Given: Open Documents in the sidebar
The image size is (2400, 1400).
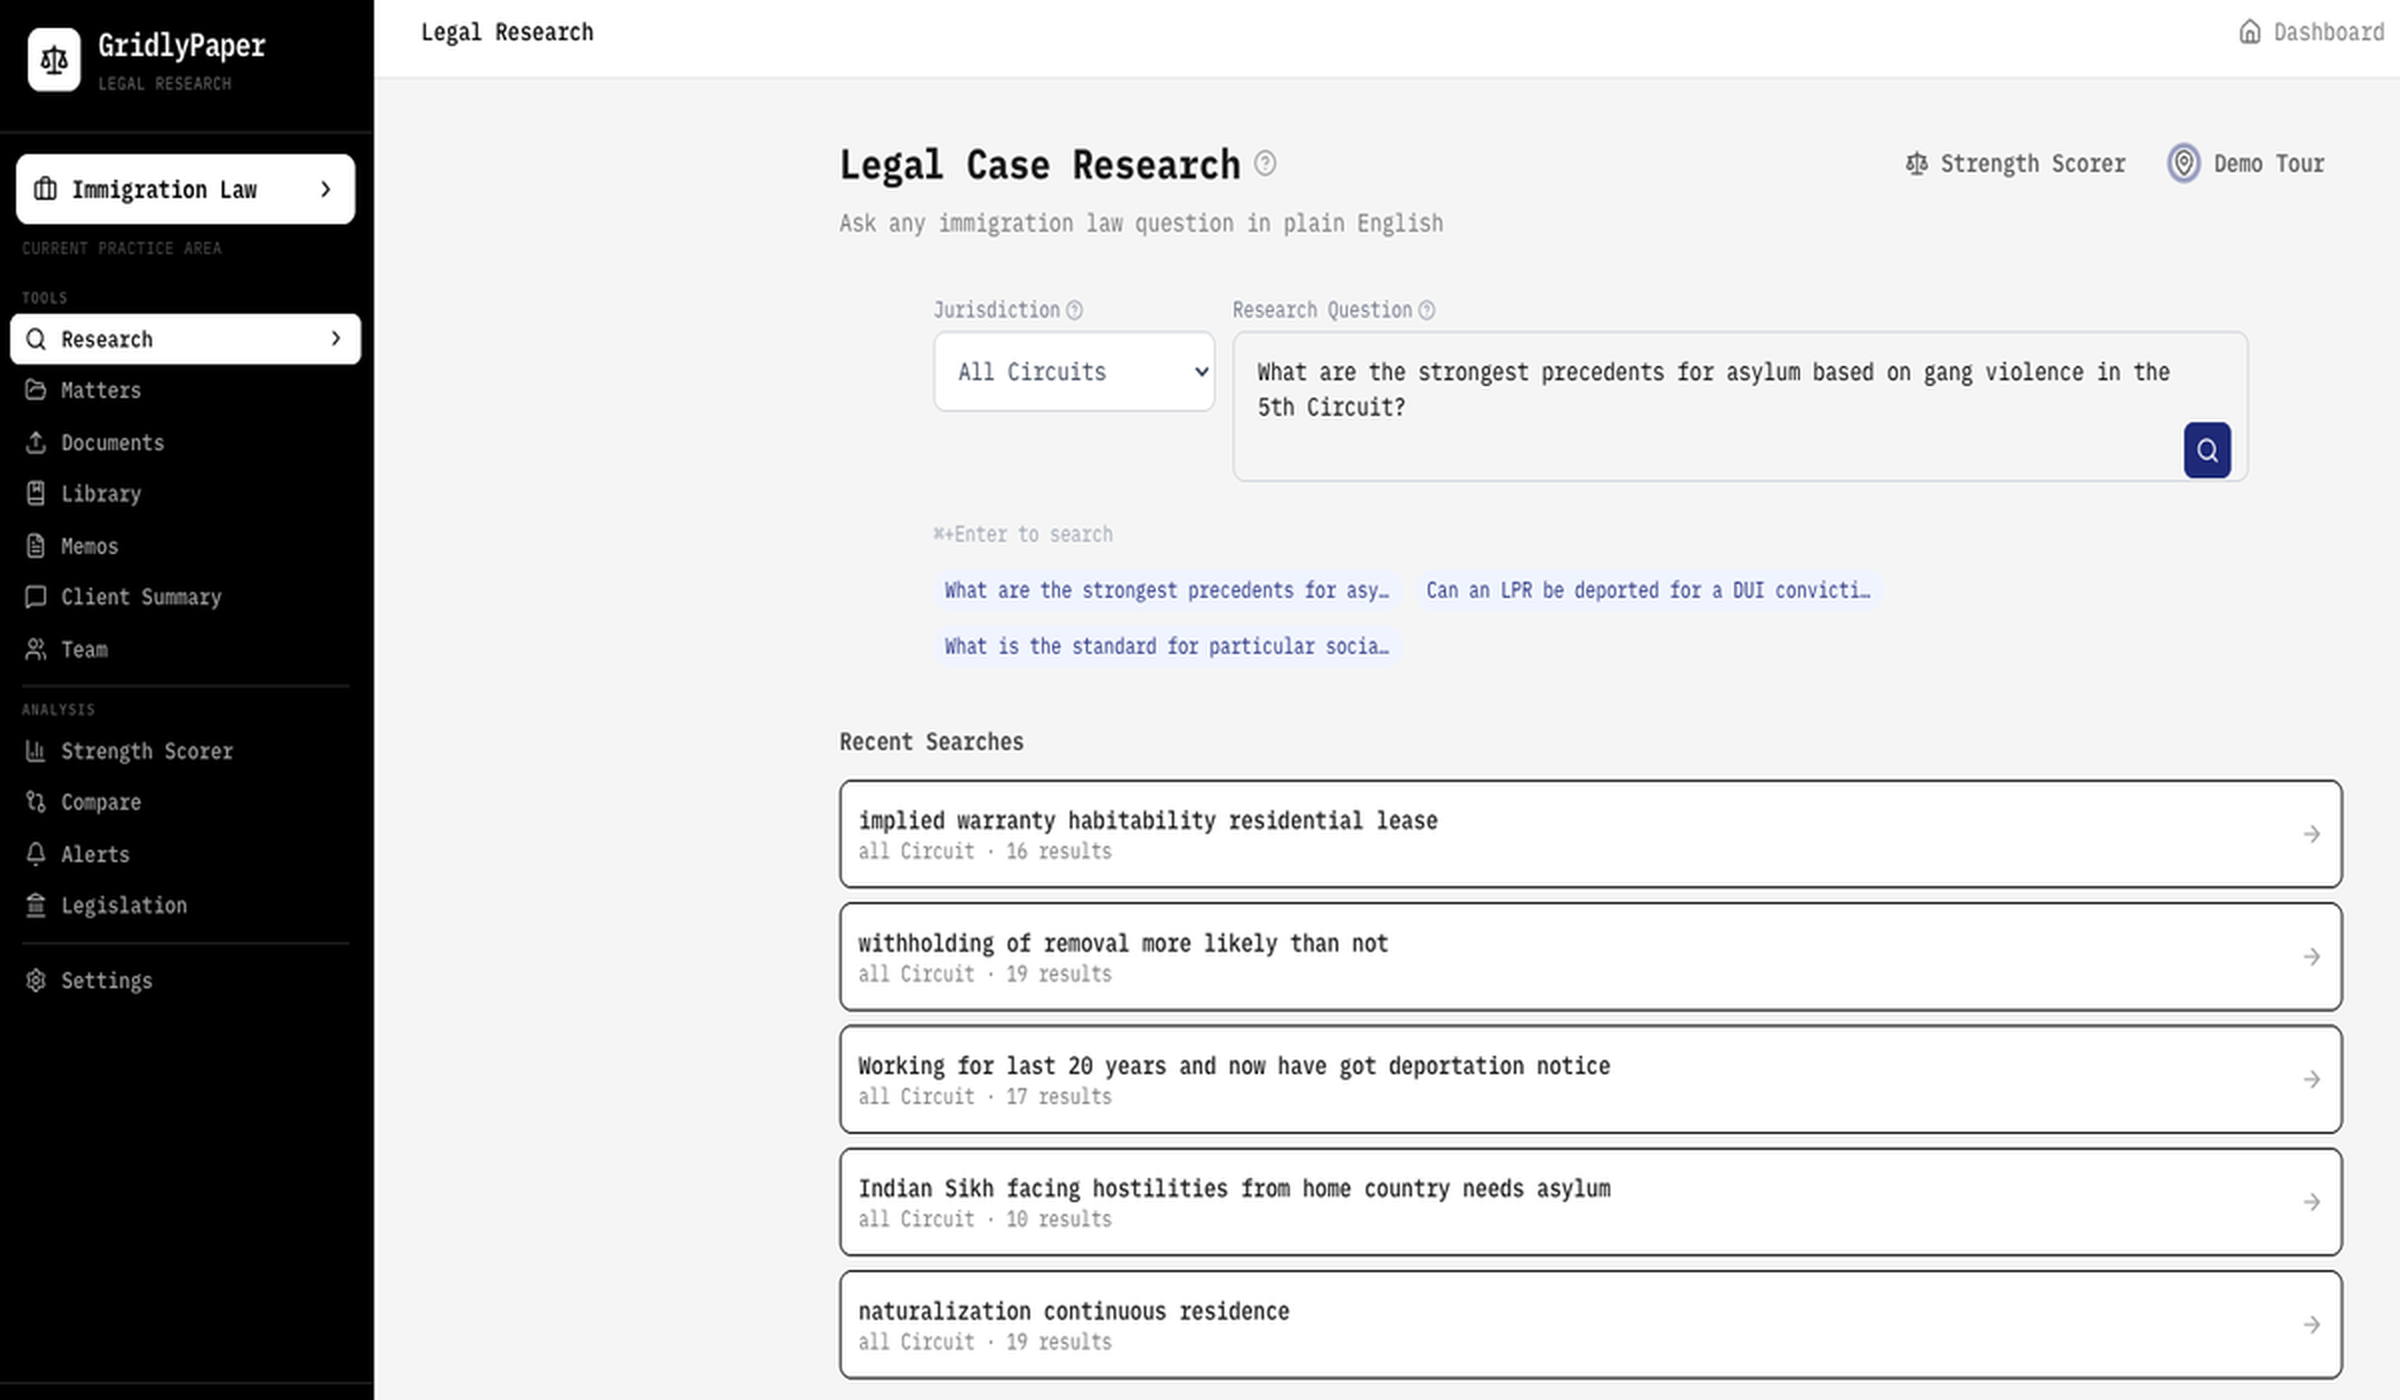Looking at the screenshot, I should (x=185, y=442).
